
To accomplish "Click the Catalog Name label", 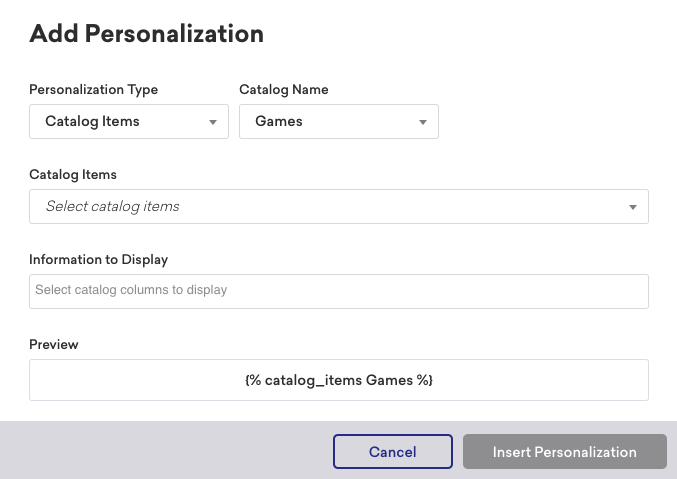I will click(x=284, y=89).
